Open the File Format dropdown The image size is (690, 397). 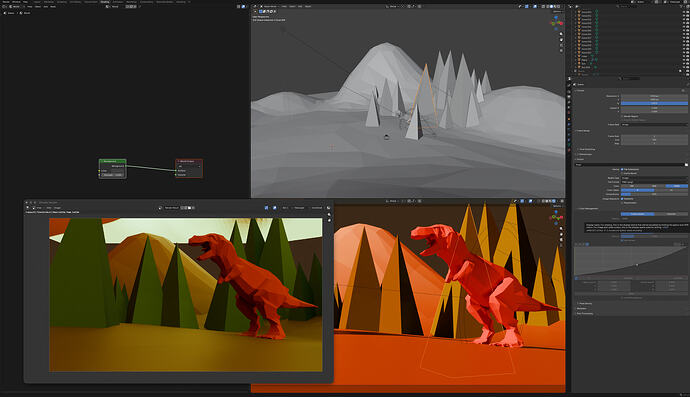click(x=654, y=182)
